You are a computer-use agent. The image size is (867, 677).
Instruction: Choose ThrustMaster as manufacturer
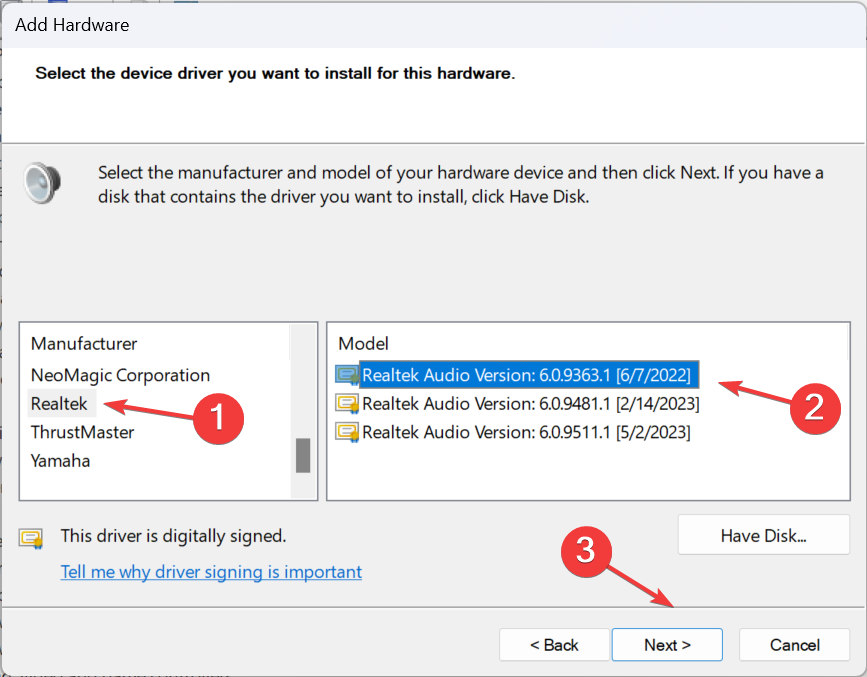pos(82,432)
